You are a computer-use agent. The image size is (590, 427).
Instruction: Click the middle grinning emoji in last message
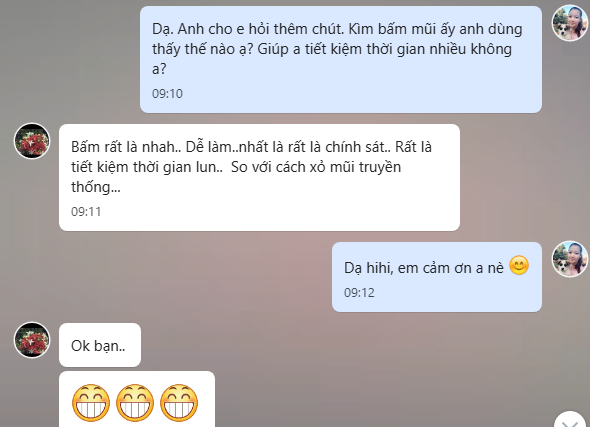click(135, 403)
